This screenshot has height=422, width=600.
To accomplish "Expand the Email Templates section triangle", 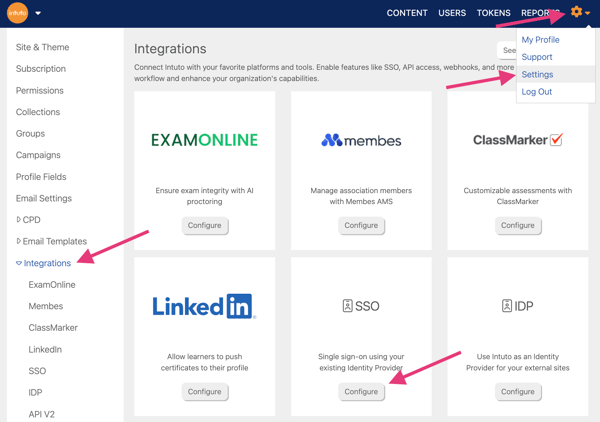I will pyautogui.click(x=18, y=241).
